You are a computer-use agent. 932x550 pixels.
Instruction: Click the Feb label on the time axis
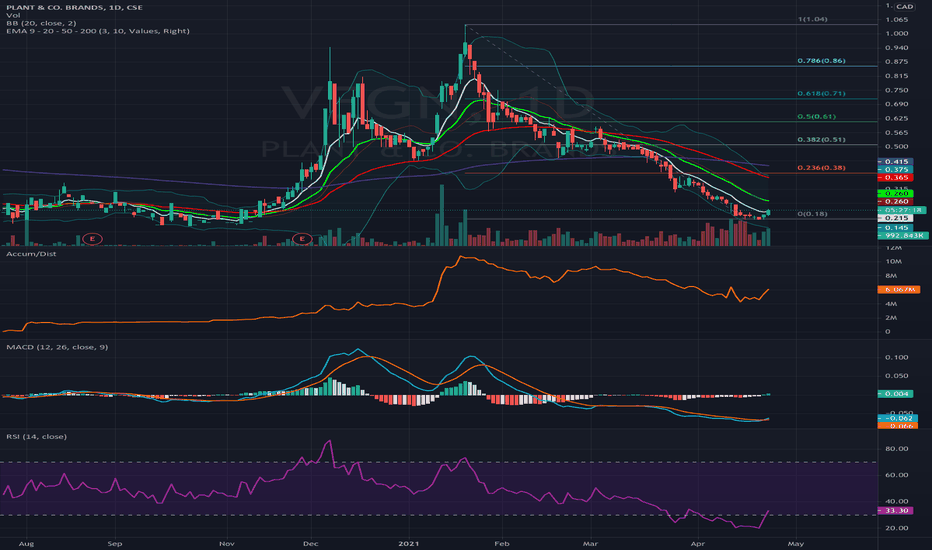tap(502, 543)
